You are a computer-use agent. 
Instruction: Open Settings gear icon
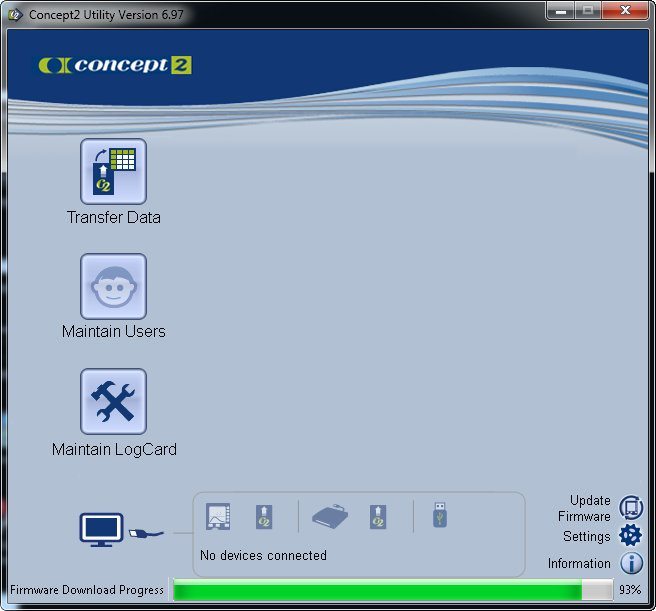point(630,535)
